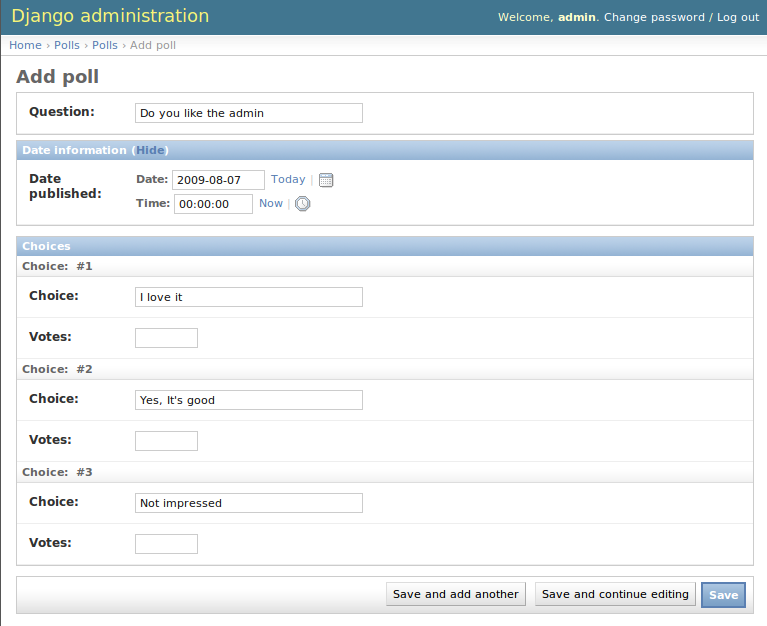Click Save and add another
Viewport: 767px width, 626px height.
[456, 594]
